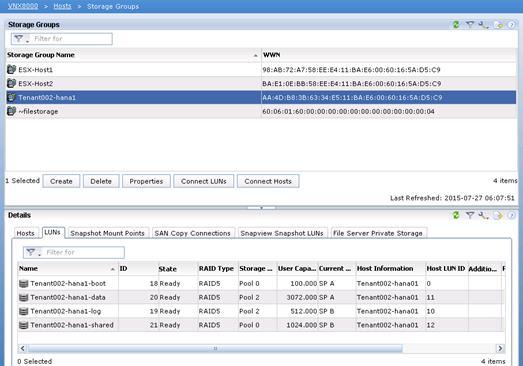The image size is (523, 366).
Task: Sort by WWN column header
Action: click(x=389, y=55)
